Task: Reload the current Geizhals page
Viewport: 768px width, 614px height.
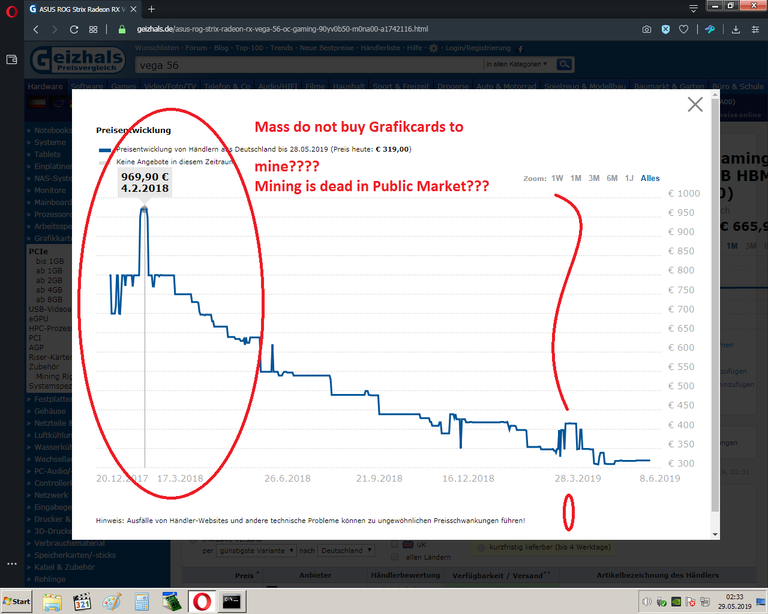Action: click(x=74, y=29)
